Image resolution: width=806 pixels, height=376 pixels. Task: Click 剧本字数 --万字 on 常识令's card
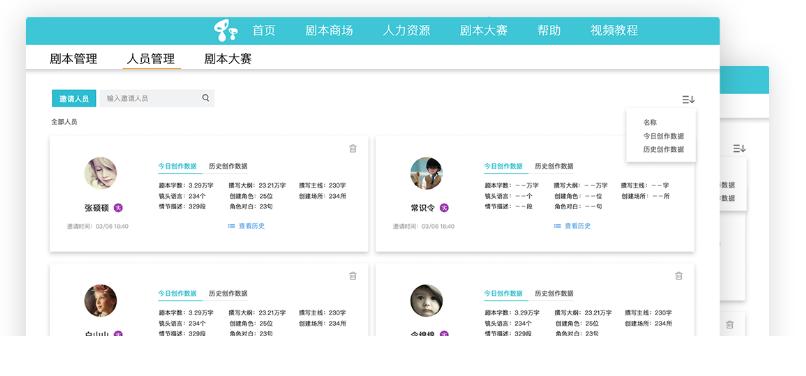coord(511,185)
